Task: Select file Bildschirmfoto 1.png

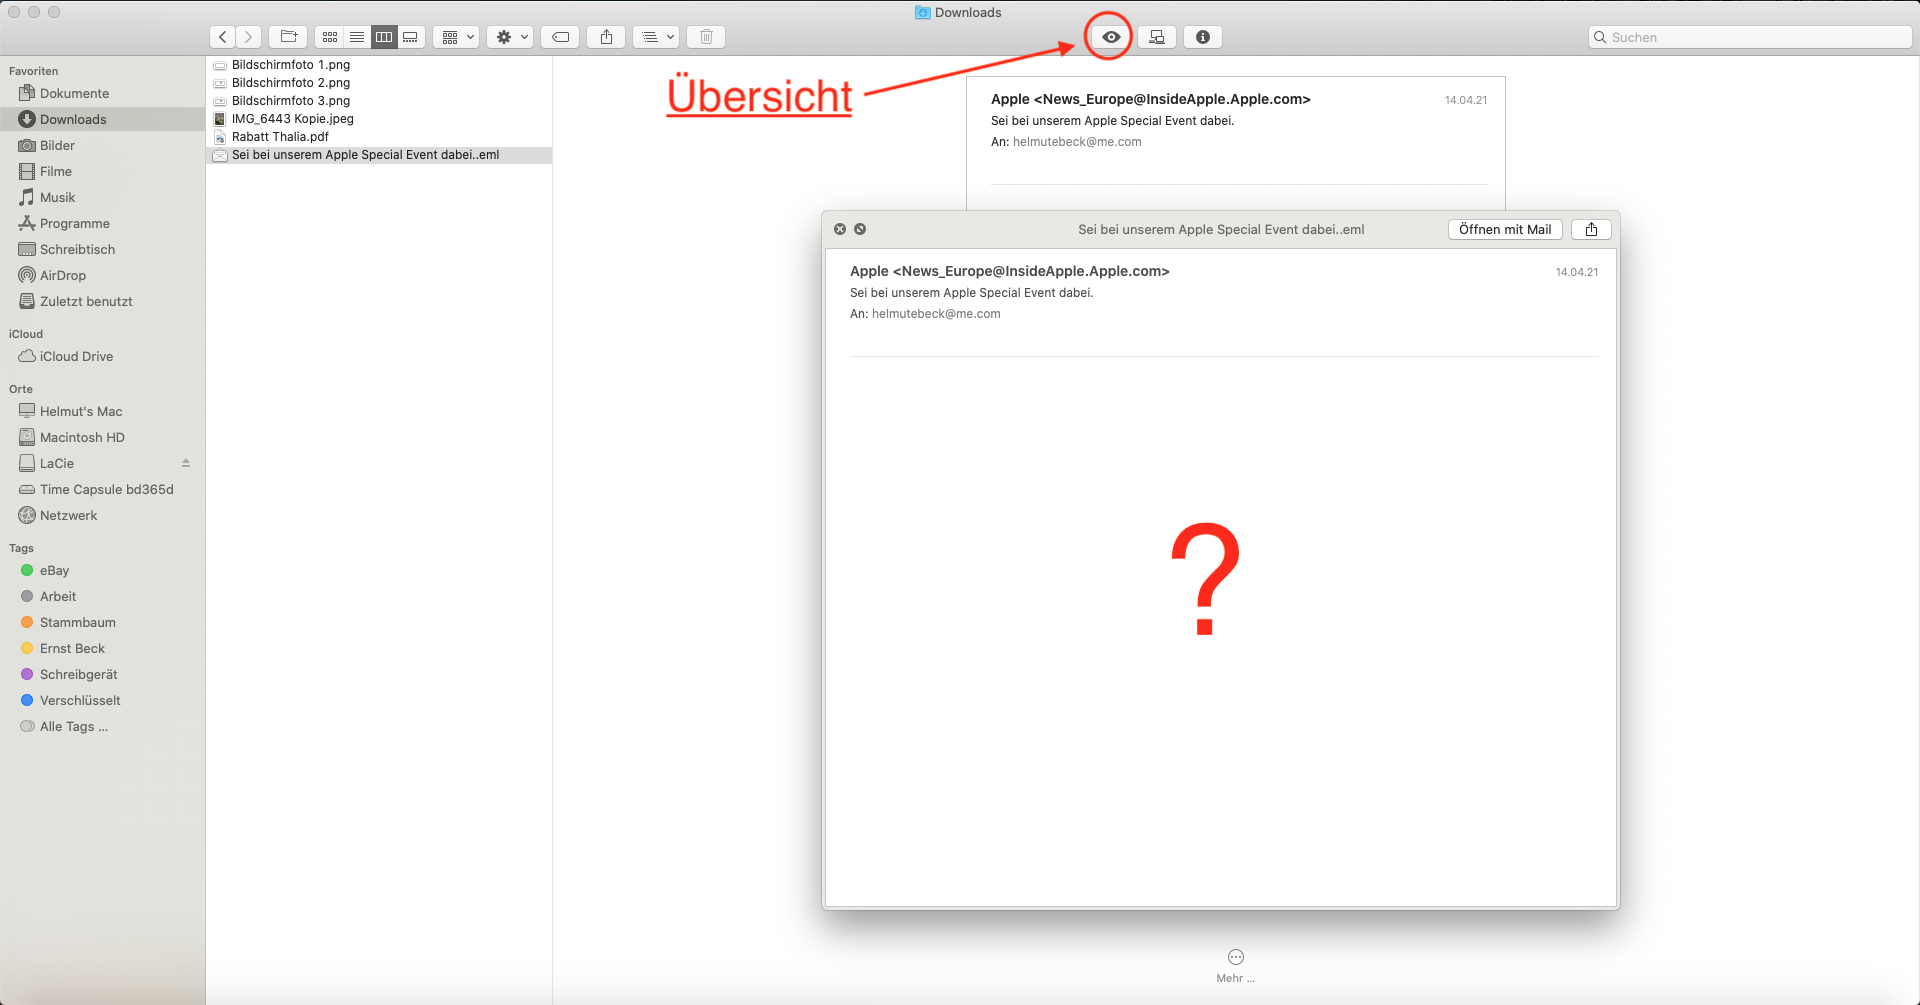Action: point(379,65)
